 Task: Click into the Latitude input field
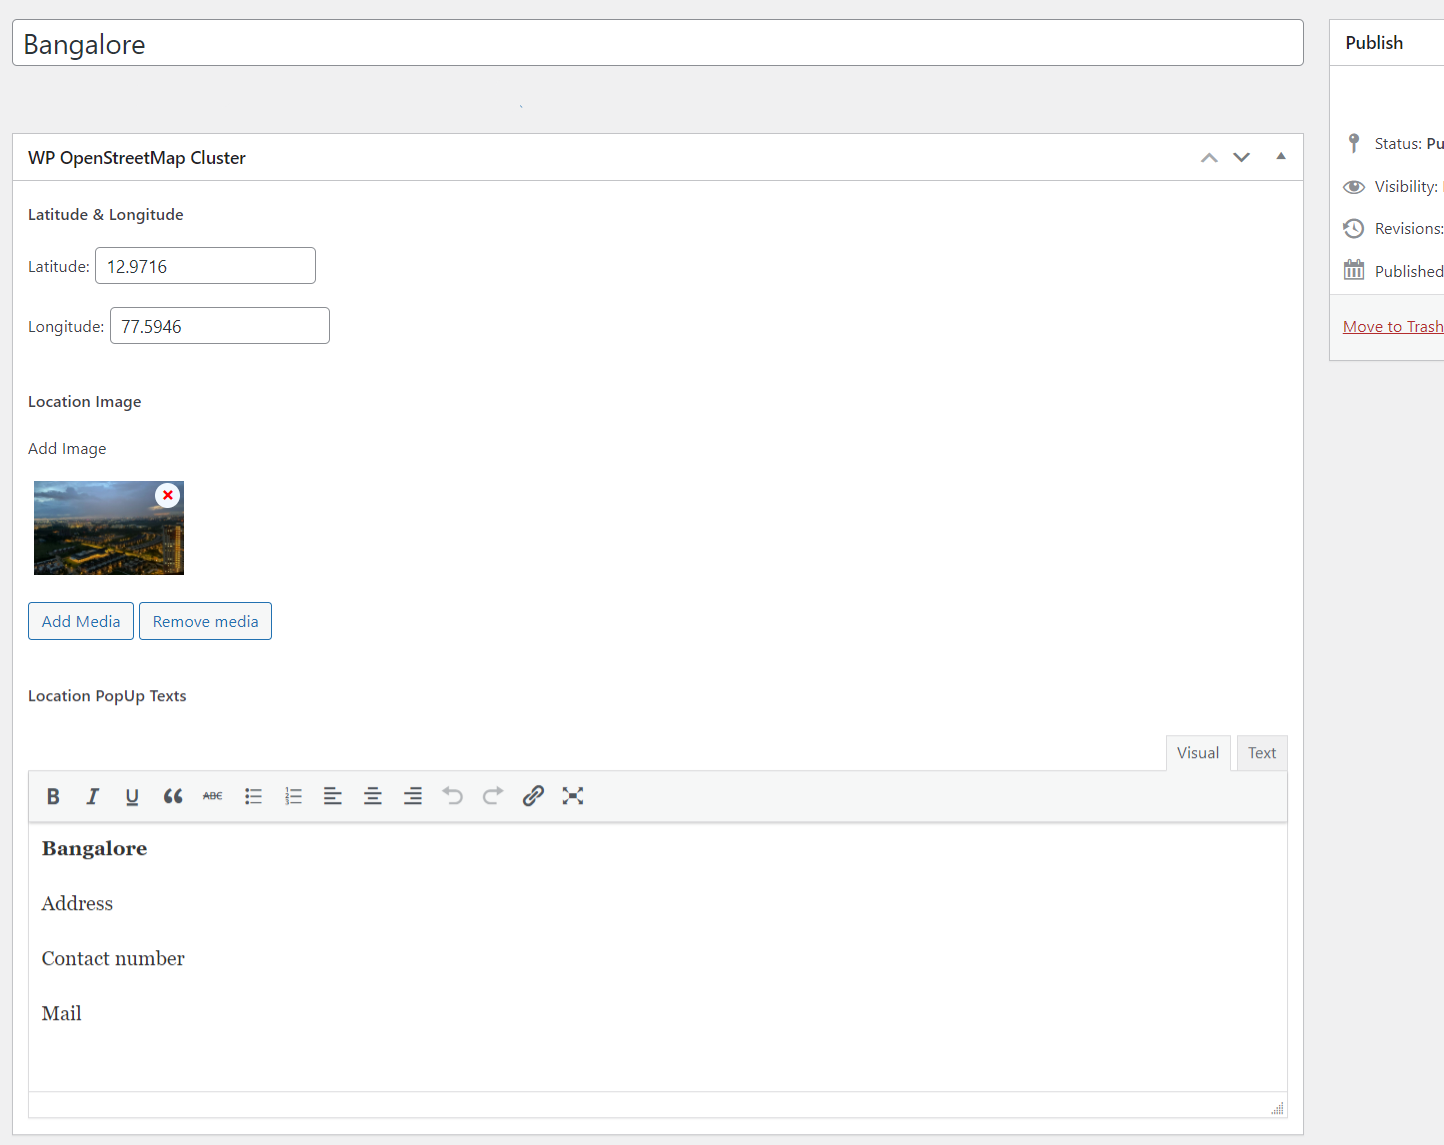205,266
